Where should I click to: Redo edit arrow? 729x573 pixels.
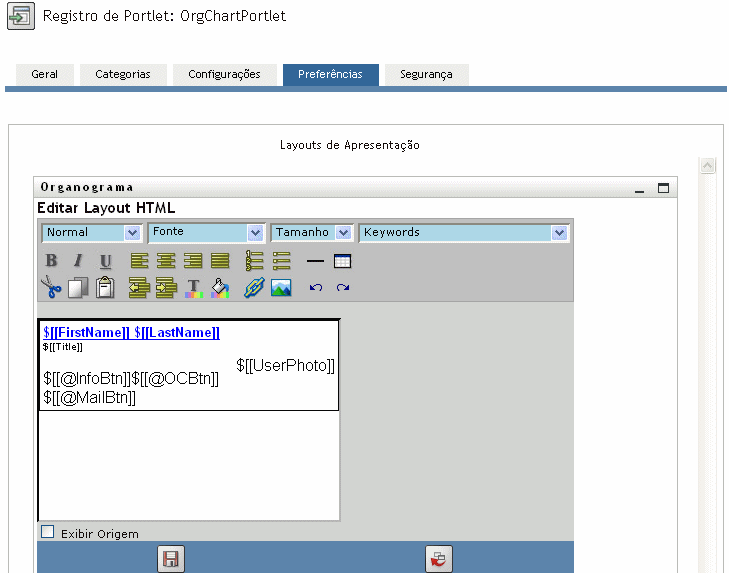click(x=343, y=287)
